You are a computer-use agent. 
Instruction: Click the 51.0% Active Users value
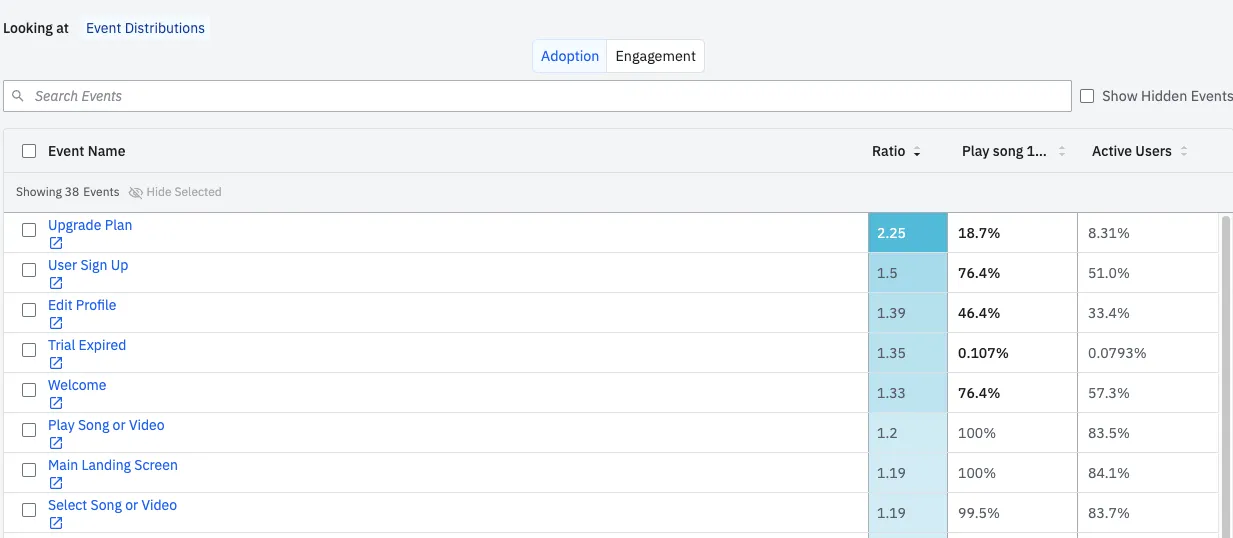click(x=1109, y=273)
